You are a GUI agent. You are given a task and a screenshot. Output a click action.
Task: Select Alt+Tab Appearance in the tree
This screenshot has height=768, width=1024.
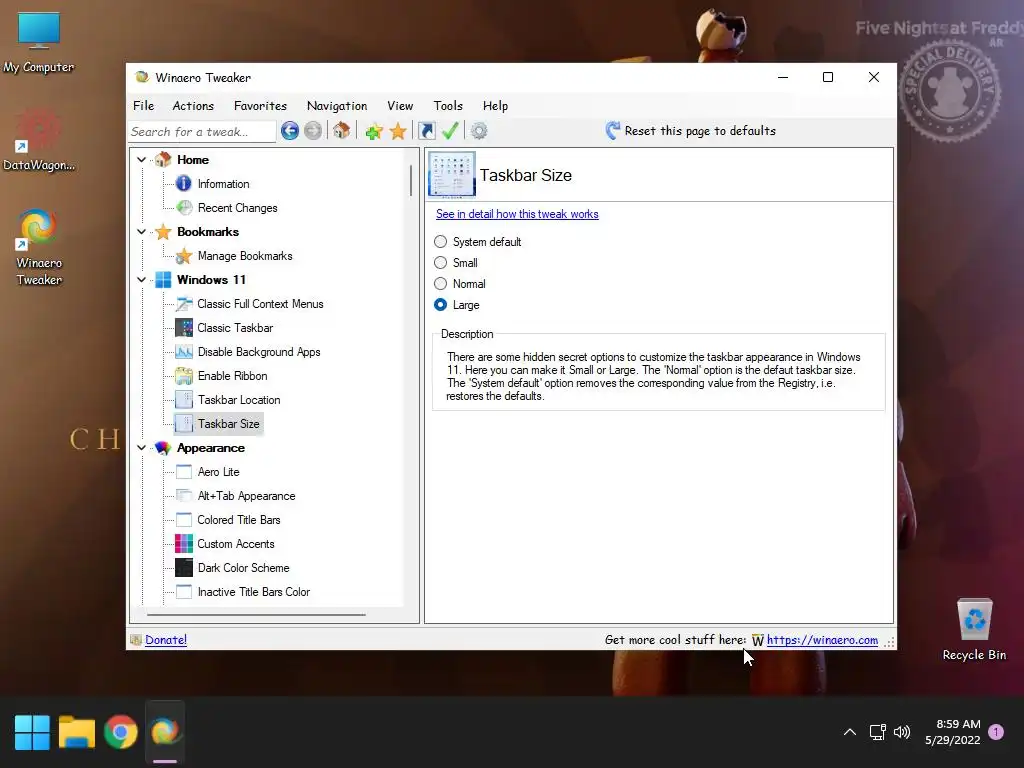[246, 496]
